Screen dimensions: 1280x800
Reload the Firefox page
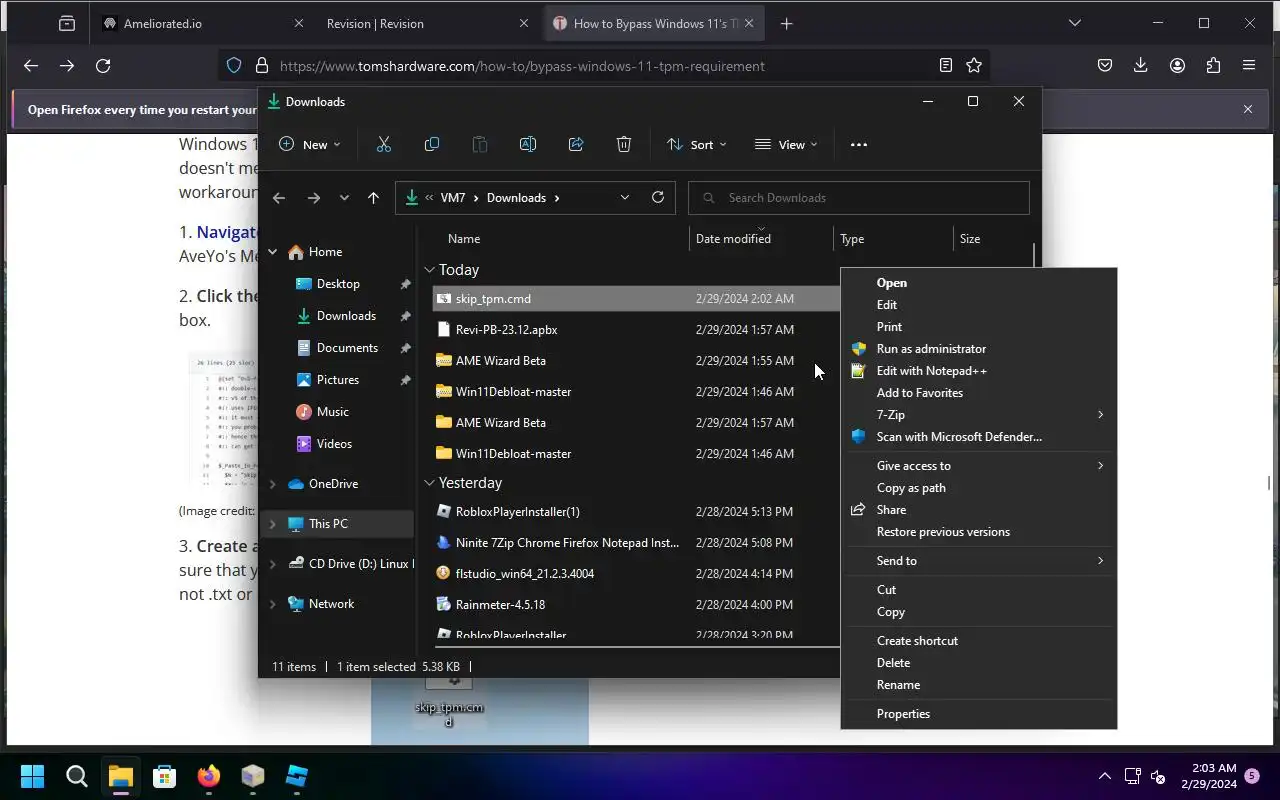point(103,66)
